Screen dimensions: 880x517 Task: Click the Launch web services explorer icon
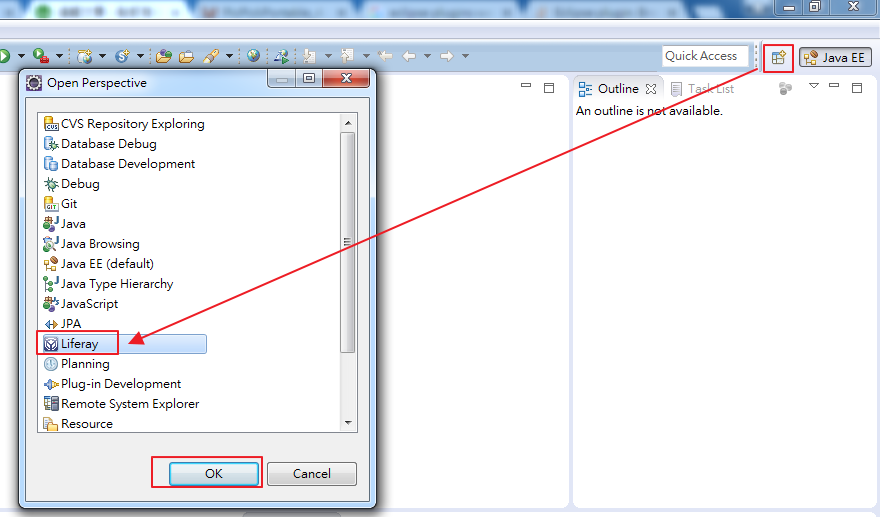click(281, 56)
